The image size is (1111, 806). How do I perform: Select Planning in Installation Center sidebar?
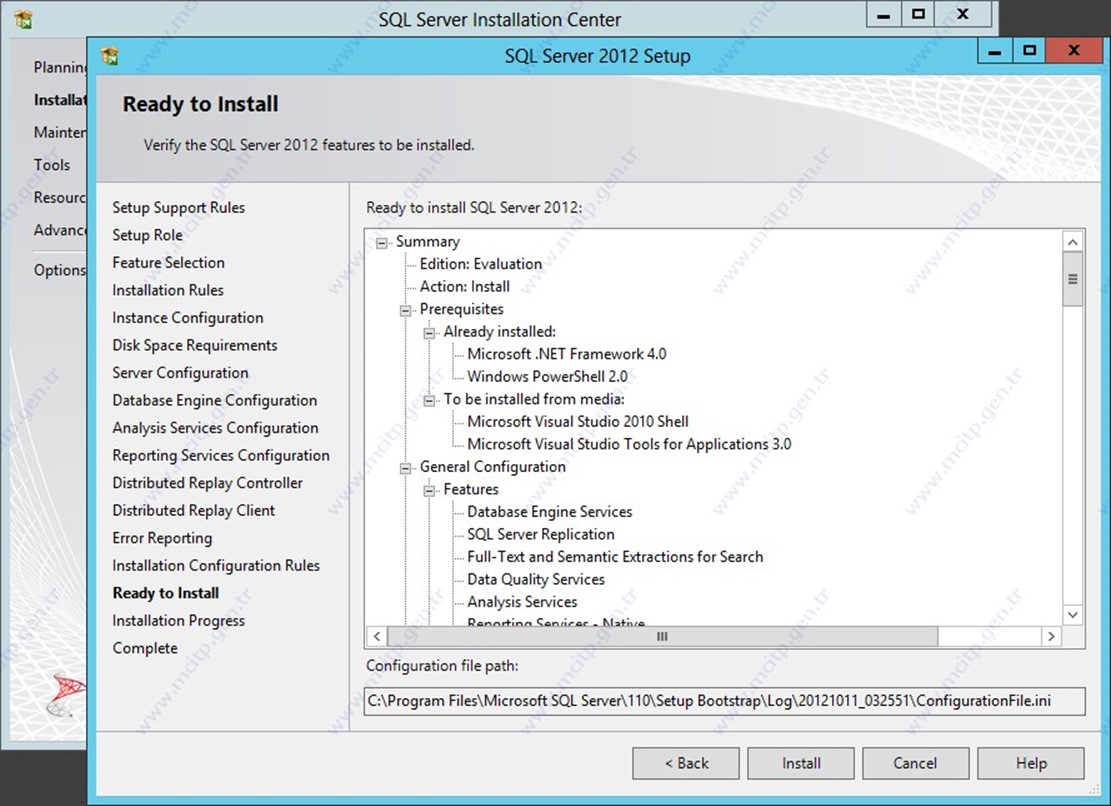(60, 67)
